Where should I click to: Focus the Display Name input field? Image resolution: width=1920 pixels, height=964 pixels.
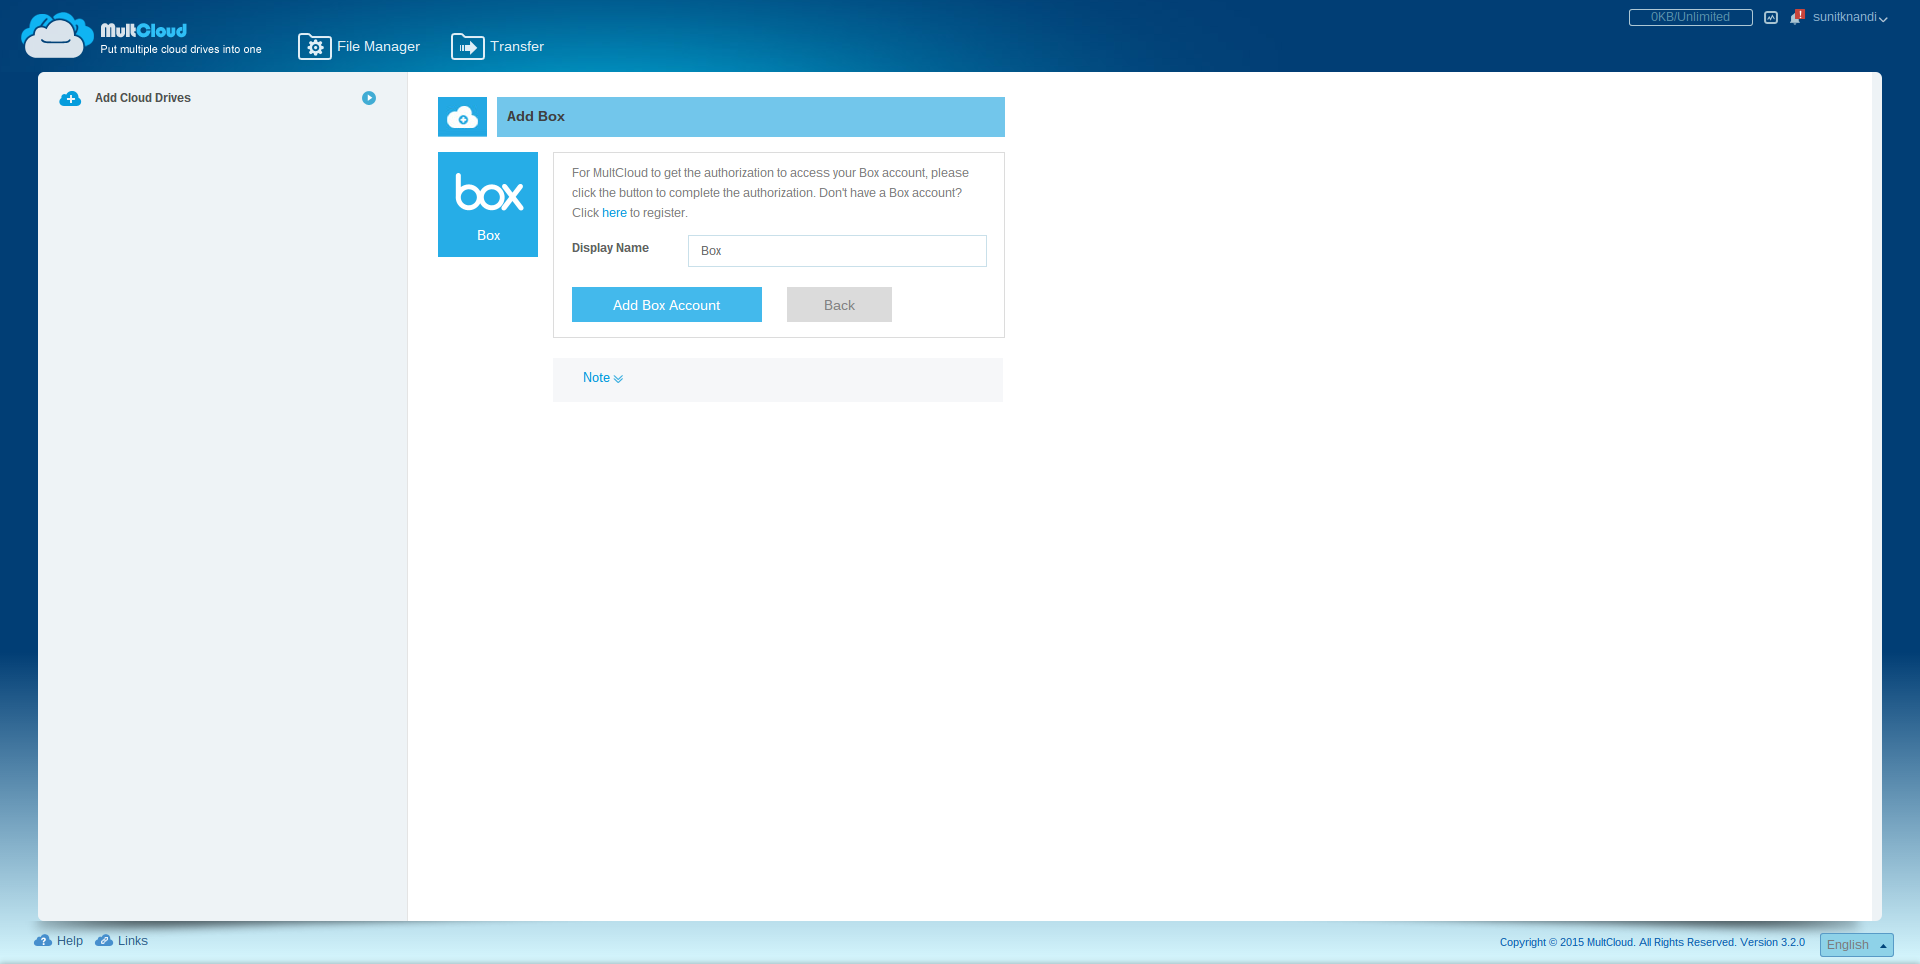pos(837,251)
